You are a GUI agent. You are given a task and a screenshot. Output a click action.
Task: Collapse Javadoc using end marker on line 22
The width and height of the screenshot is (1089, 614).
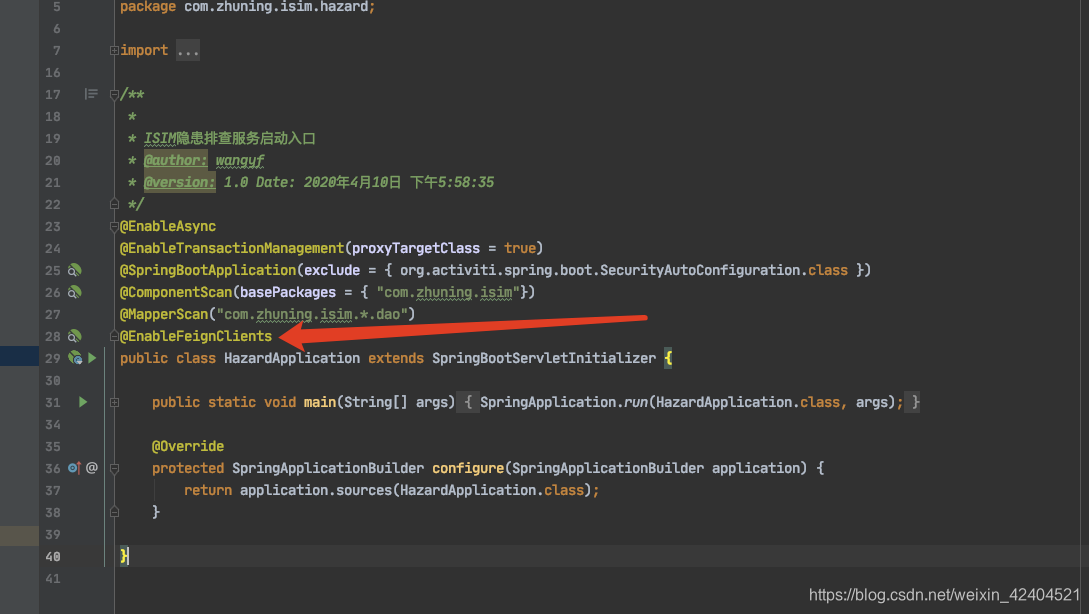(x=114, y=204)
